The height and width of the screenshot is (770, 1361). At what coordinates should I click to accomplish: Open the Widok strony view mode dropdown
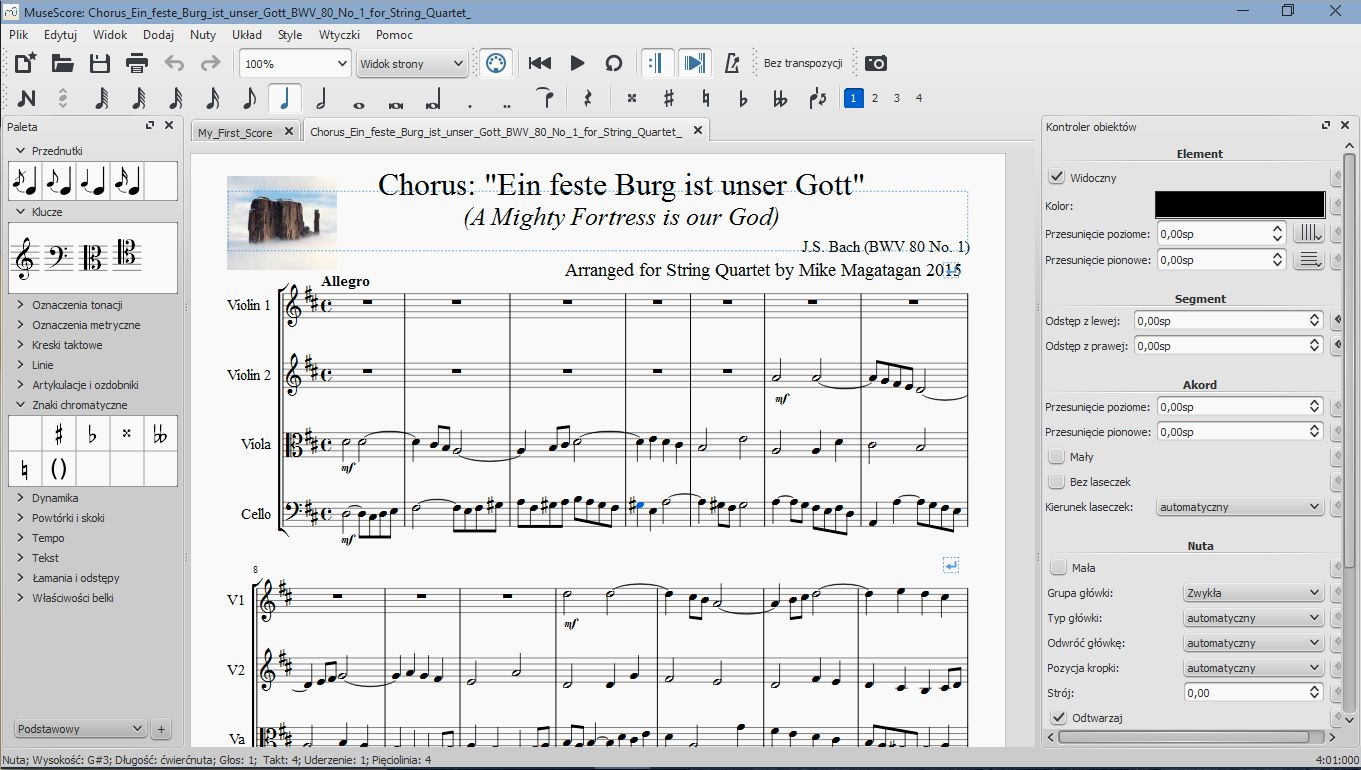412,63
